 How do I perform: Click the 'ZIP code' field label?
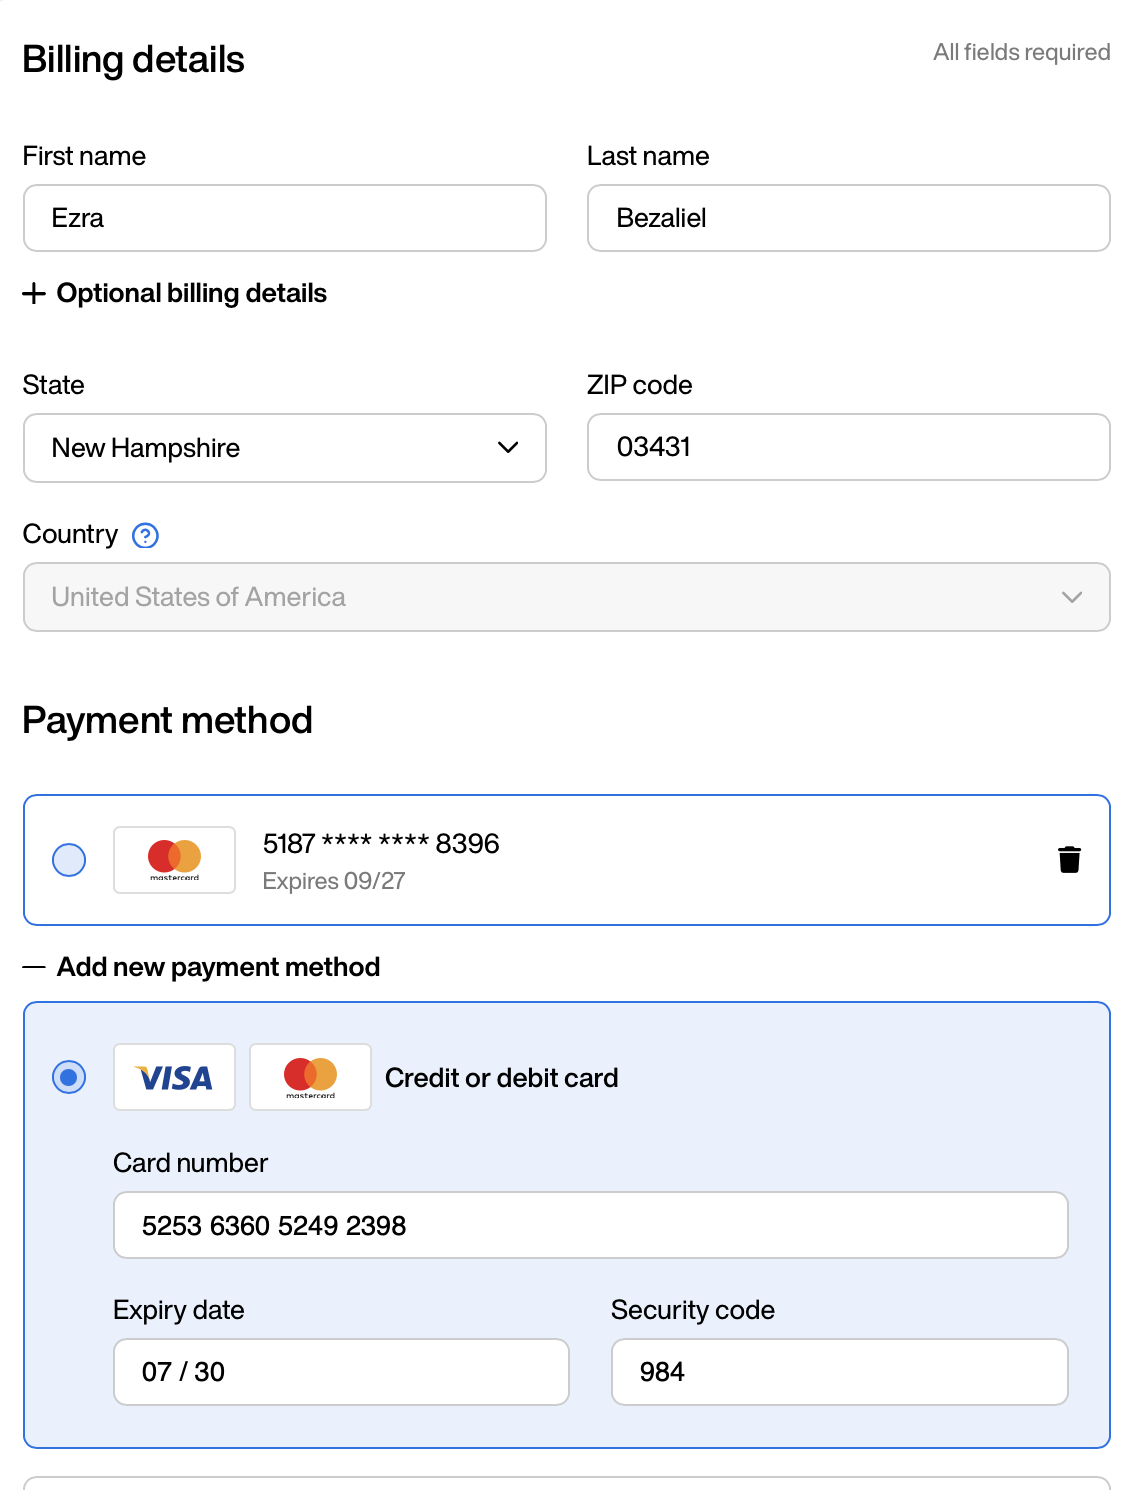tap(640, 385)
